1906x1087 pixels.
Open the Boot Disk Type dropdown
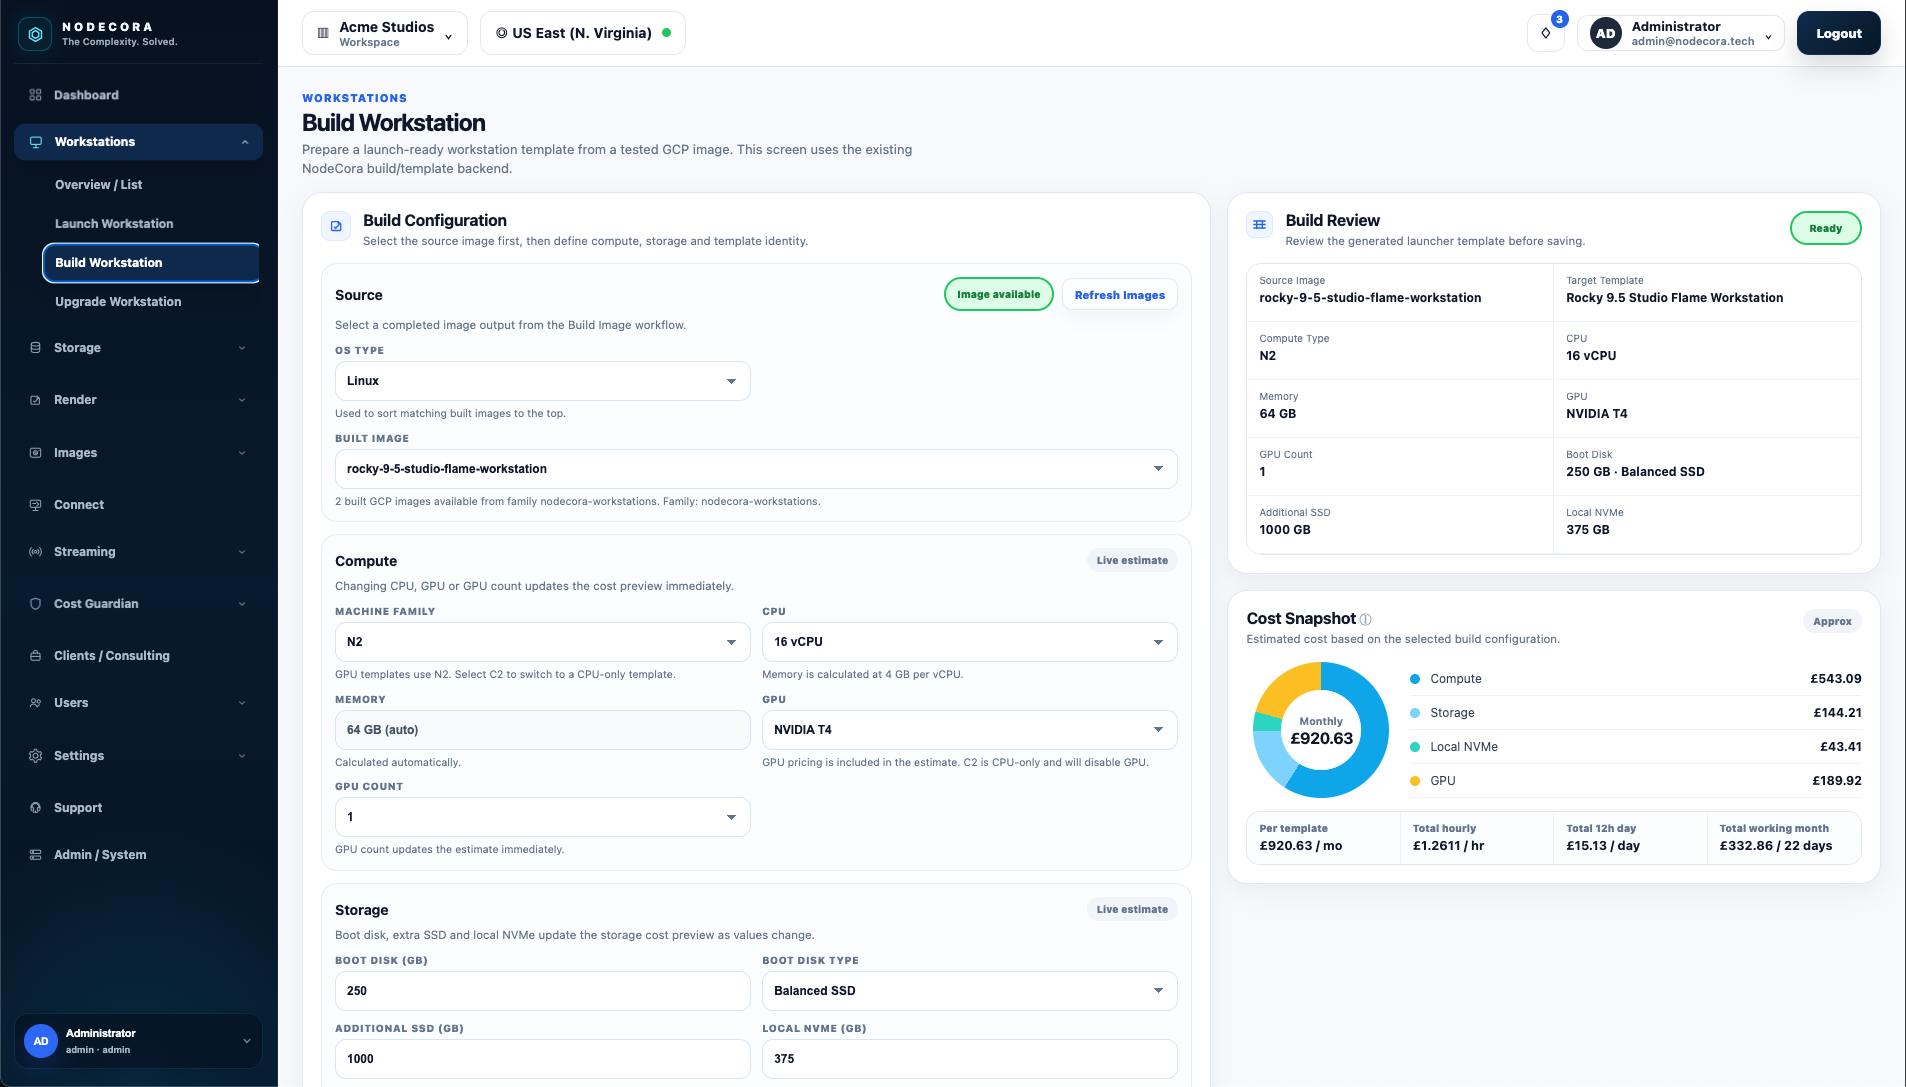970,991
